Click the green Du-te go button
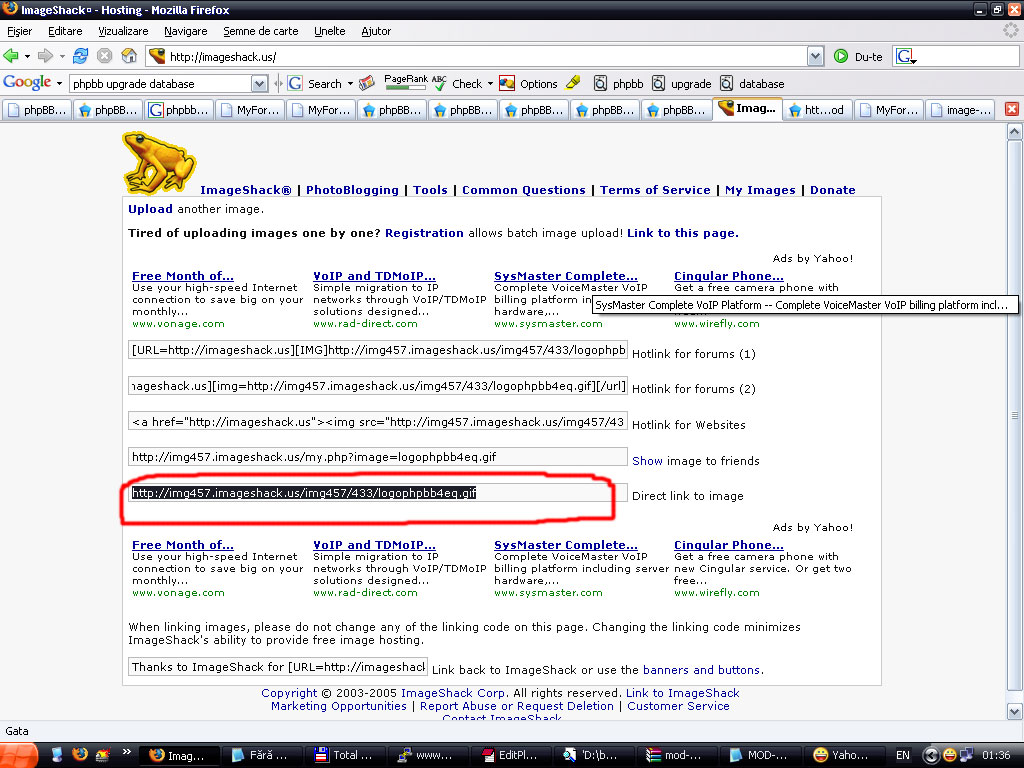Viewport: 1024px width, 768px height. point(857,57)
